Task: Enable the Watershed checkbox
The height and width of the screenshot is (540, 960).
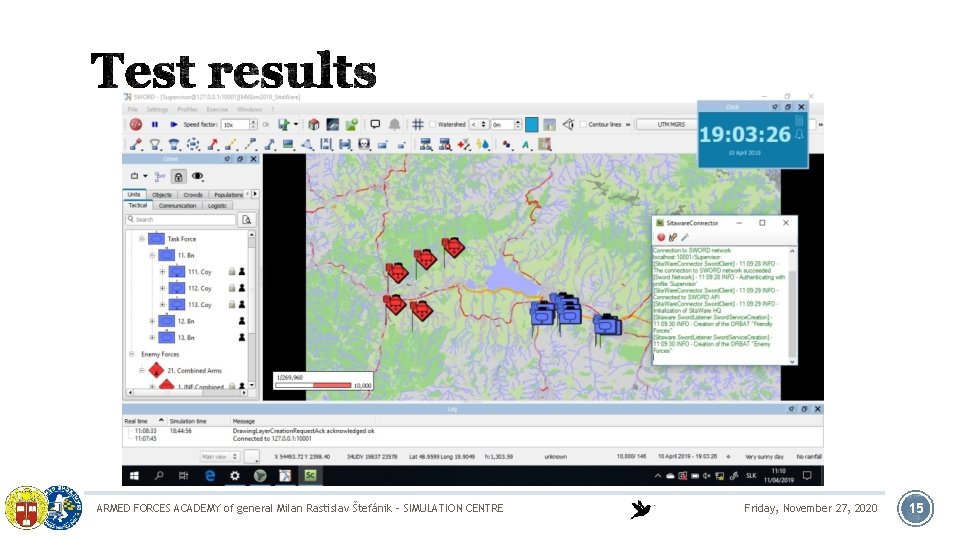Action: pyautogui.click(x=432, y=124)
